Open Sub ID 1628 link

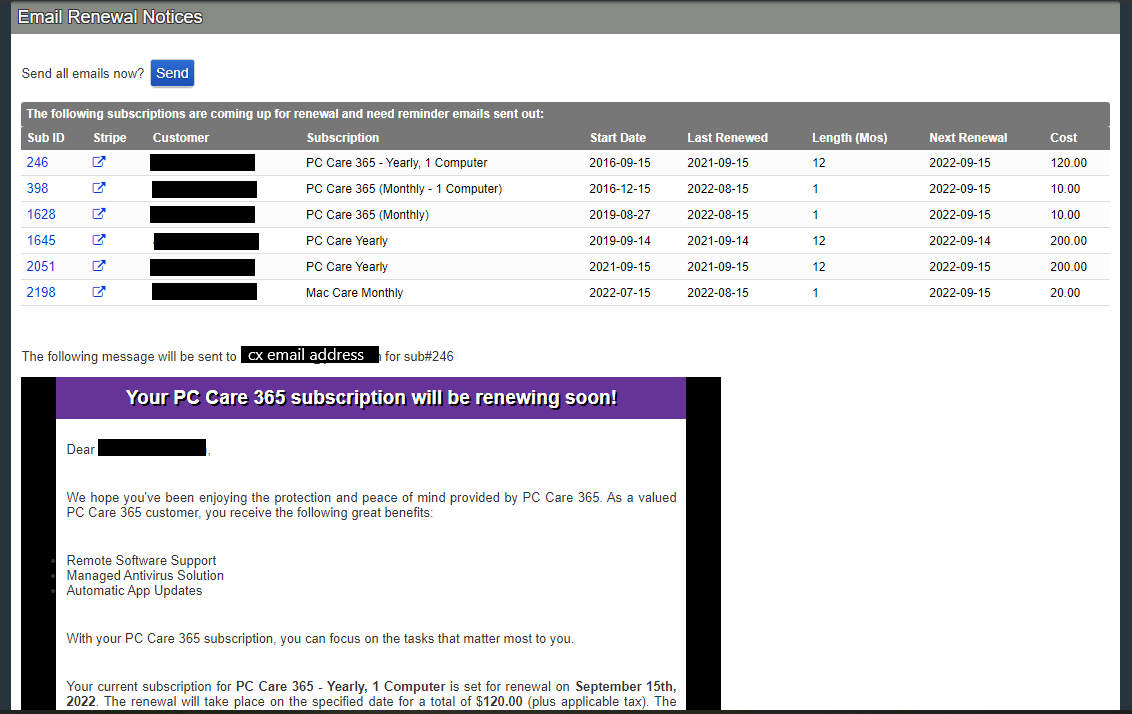click(41, 214)
